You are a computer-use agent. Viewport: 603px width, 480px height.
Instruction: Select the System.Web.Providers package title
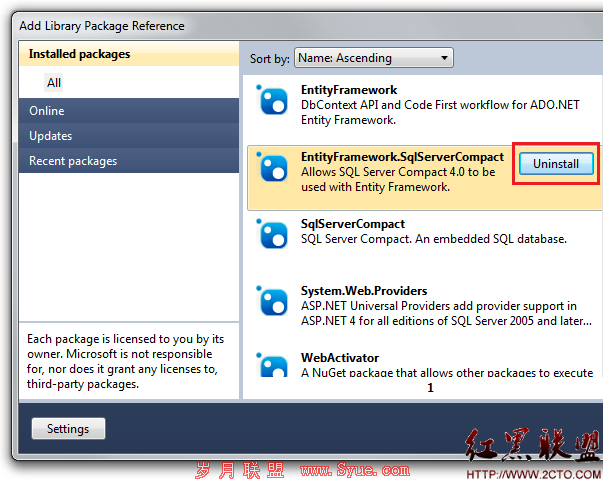tap(364, 291)
